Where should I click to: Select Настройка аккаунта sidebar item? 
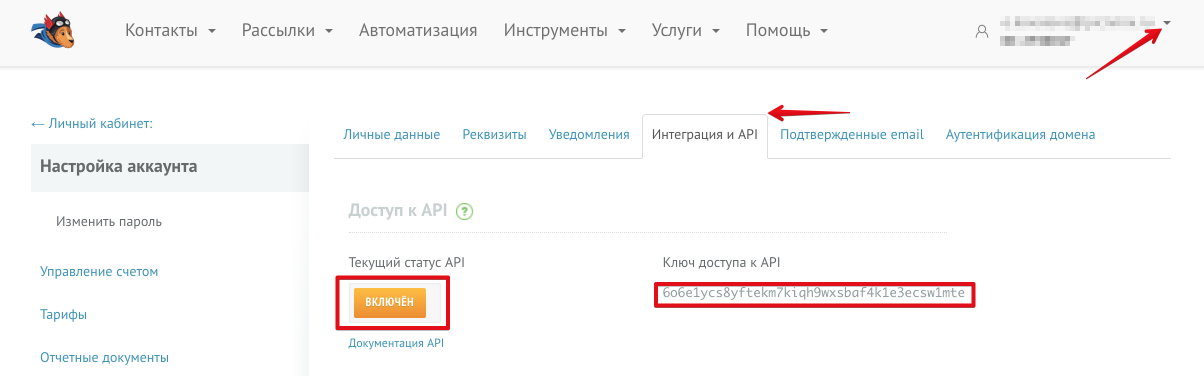pos(170,167)
